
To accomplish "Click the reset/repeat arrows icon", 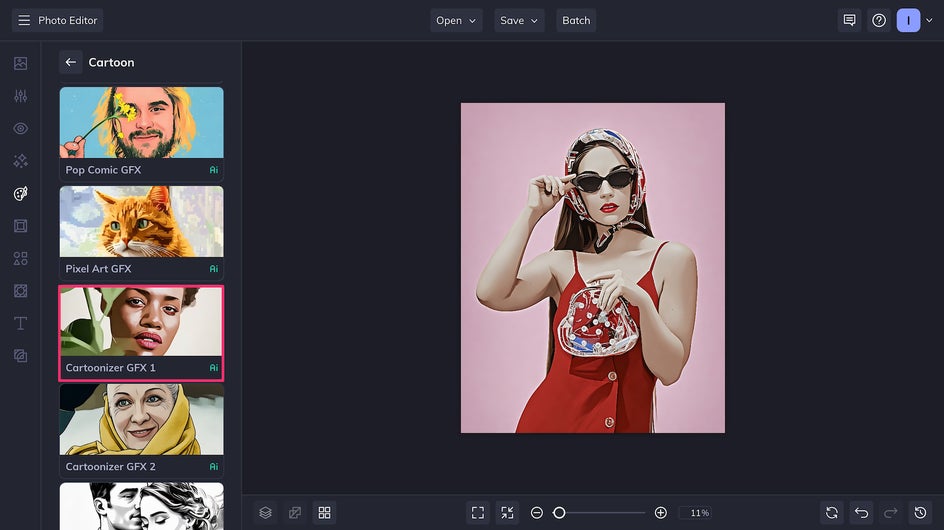I will 832,513.
